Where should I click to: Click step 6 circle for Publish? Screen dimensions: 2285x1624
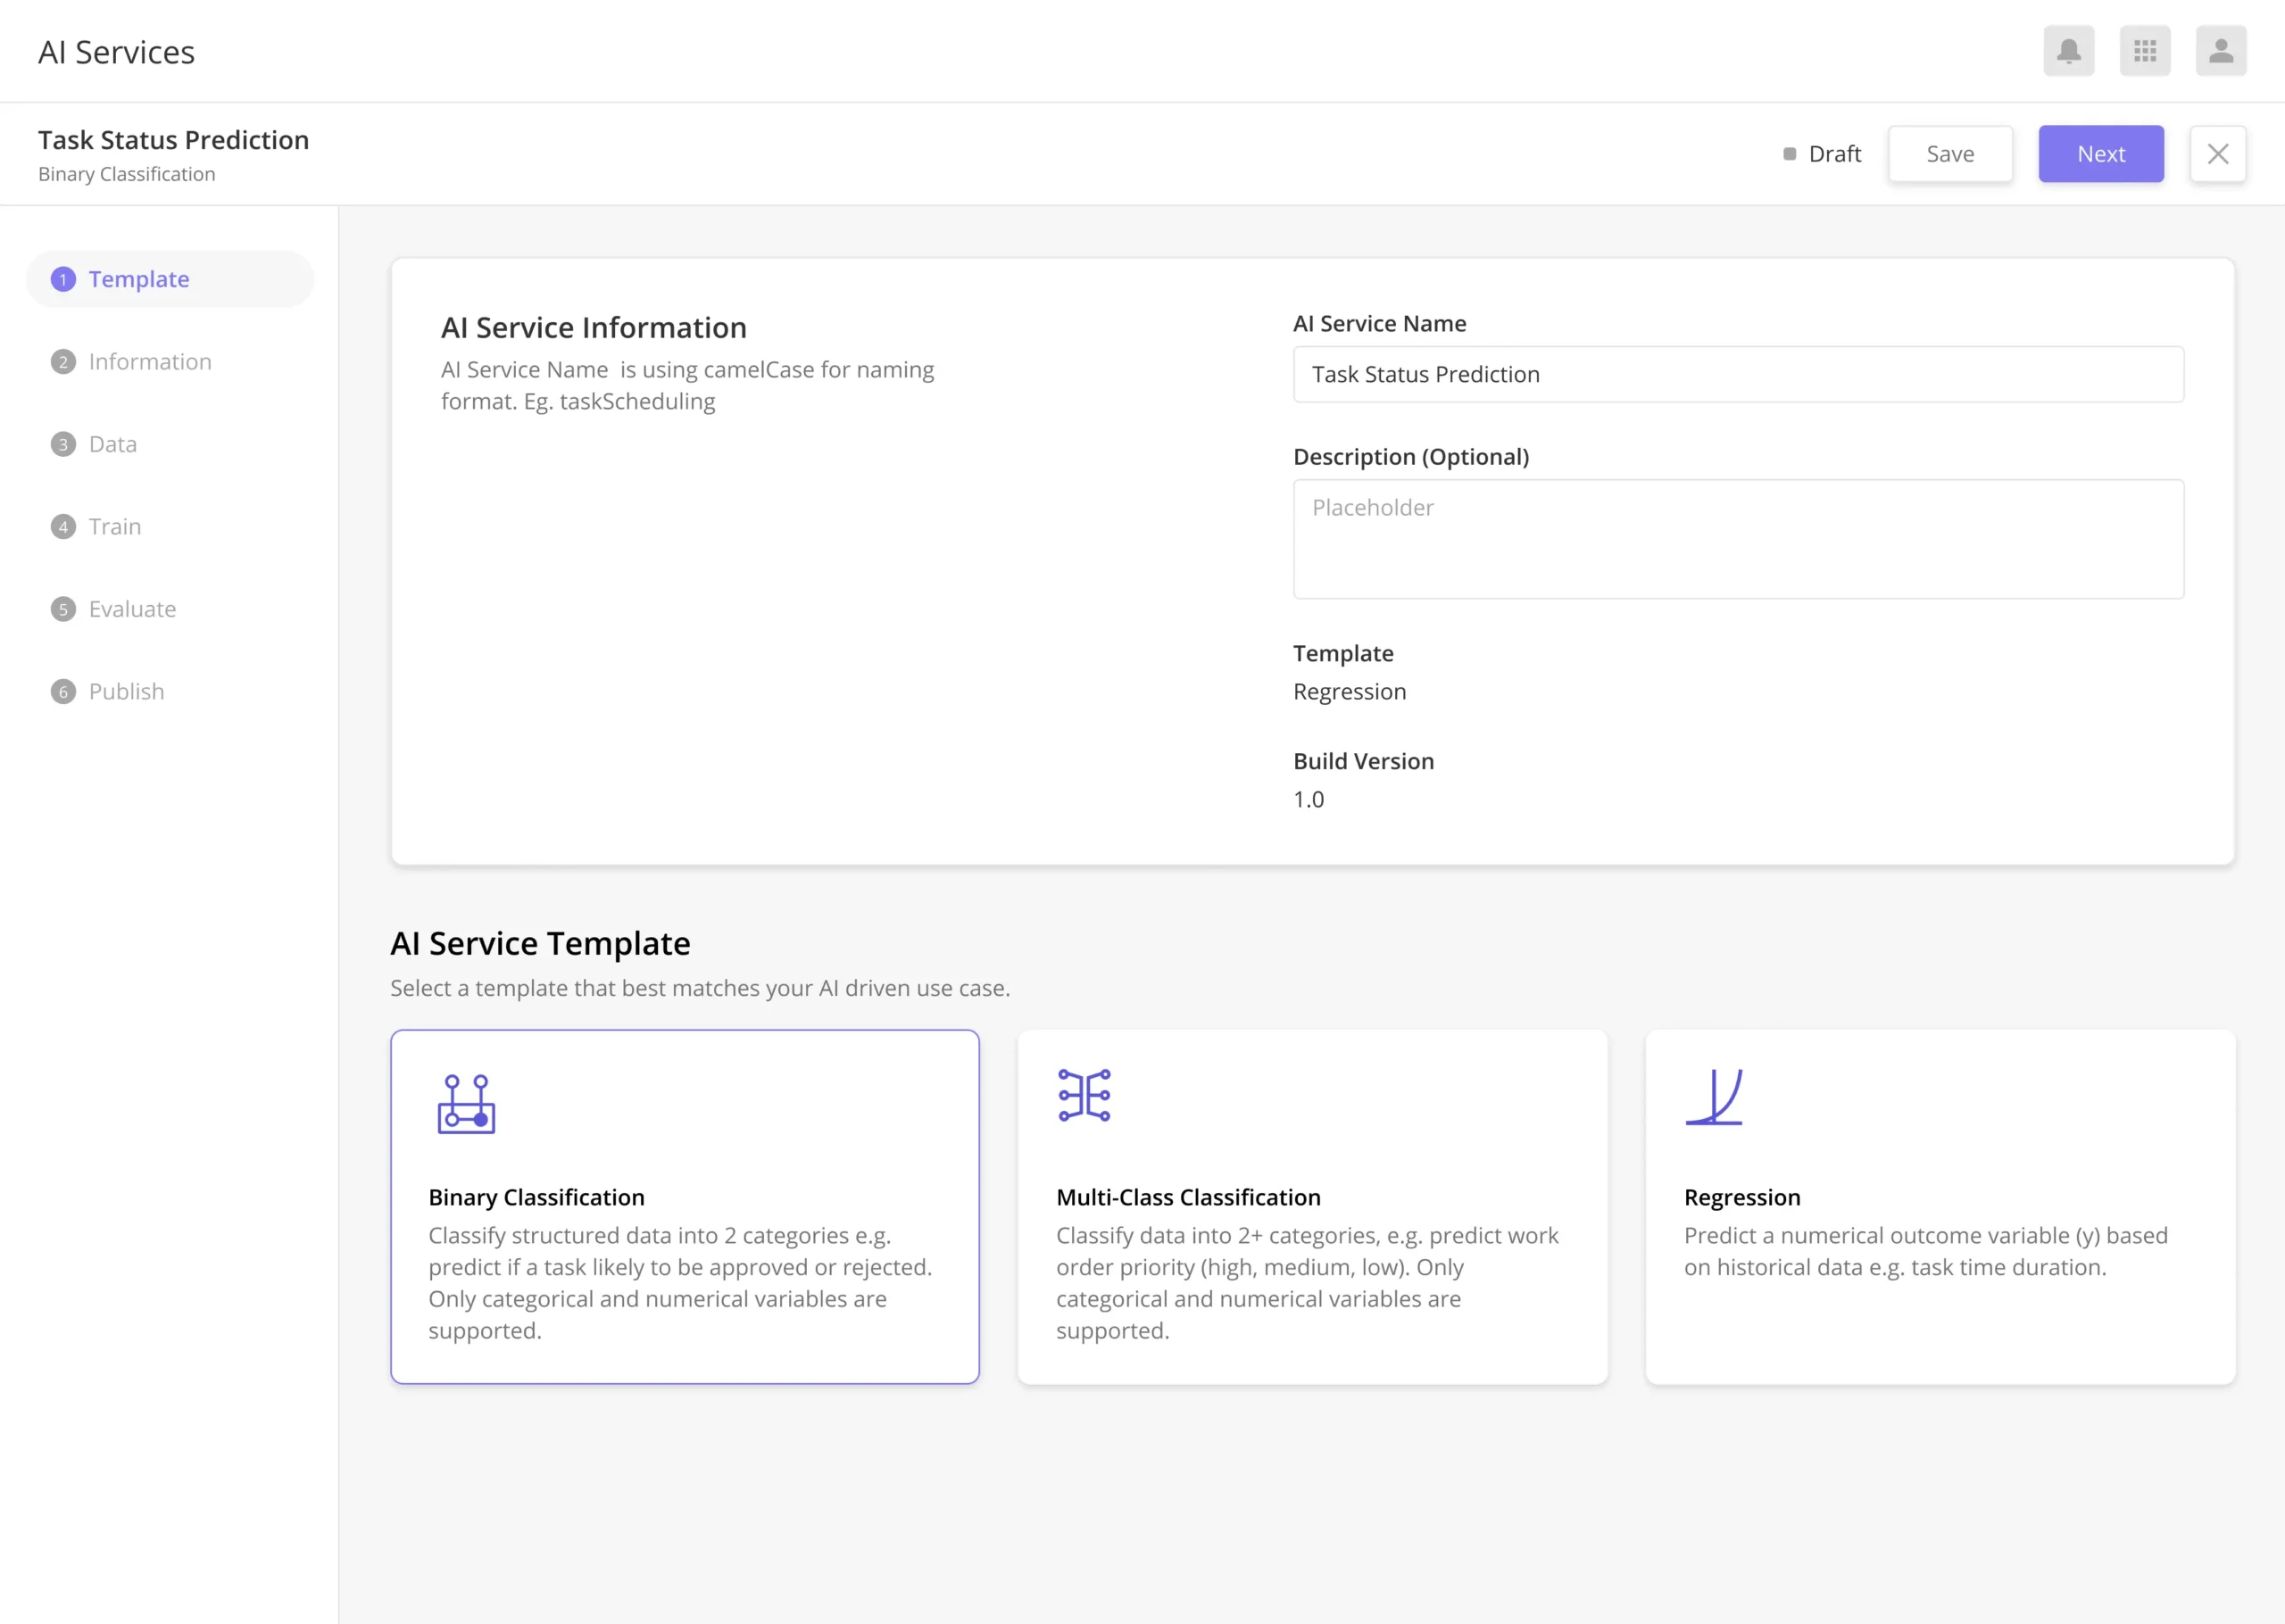pyautogui.click(x=63, y=692)
